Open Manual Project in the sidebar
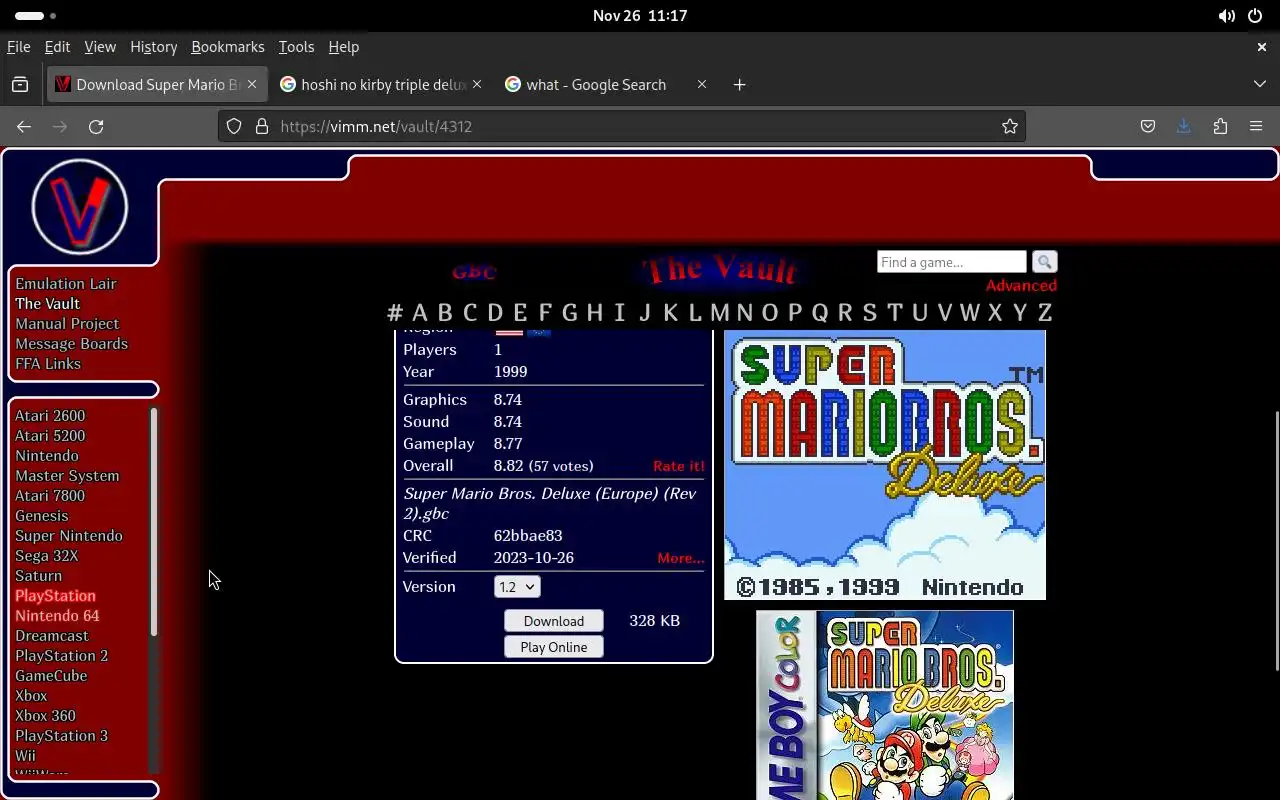Image resolution: width=1280 pixels, height=800 pixels. pyautogui.click(x=67, y=324)
